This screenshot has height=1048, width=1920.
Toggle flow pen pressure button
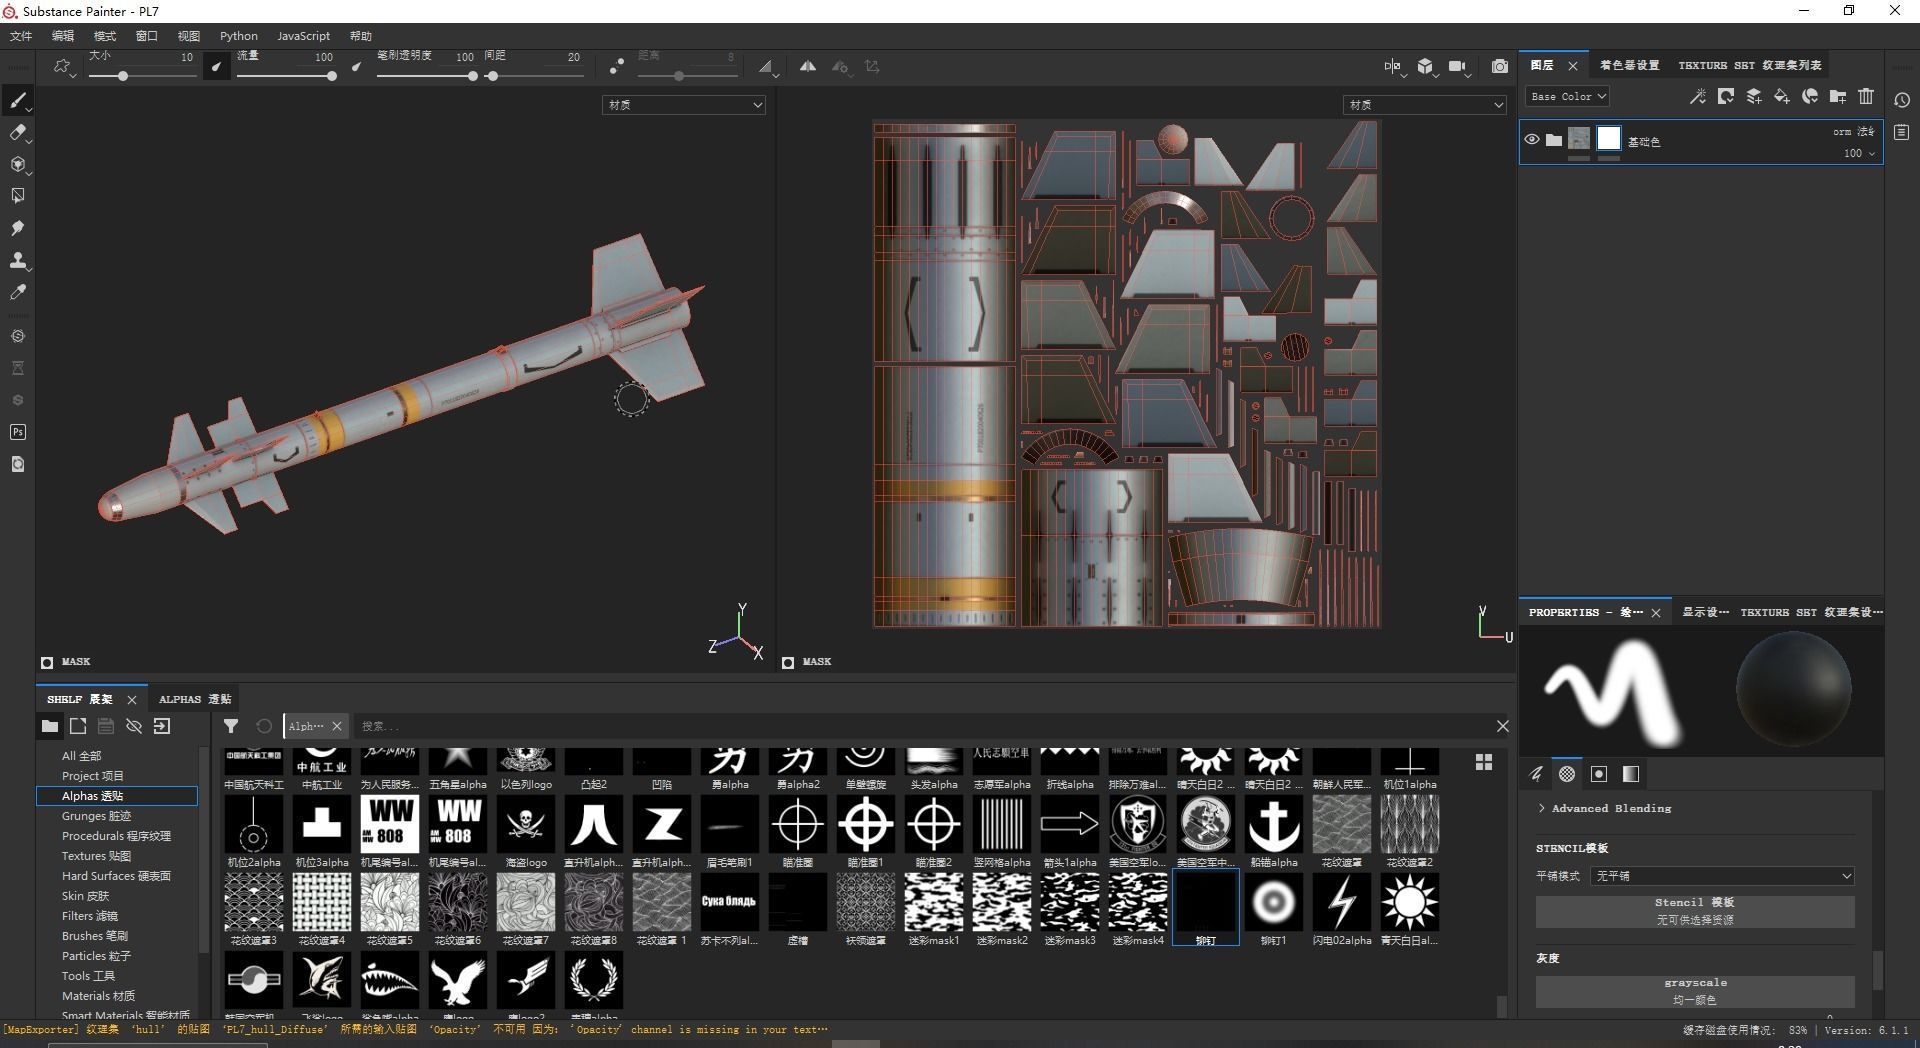(356, 67)
